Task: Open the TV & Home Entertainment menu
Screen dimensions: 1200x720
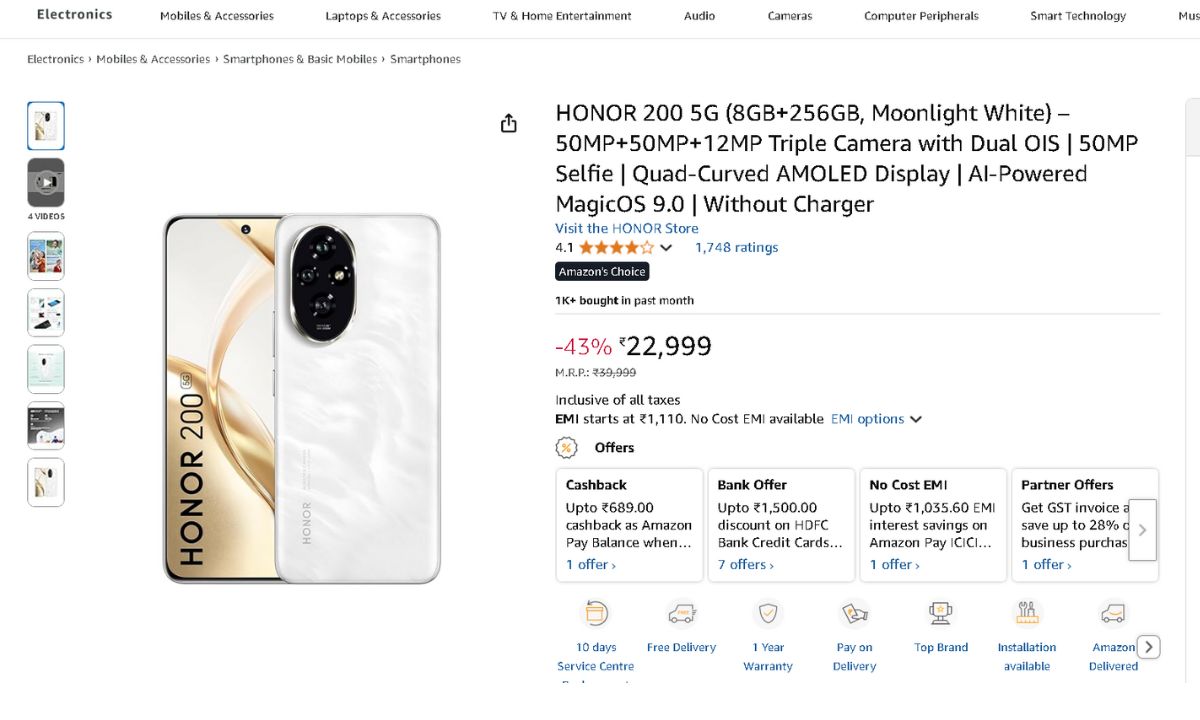Action: pyautogui.click(x=562, y=16)
